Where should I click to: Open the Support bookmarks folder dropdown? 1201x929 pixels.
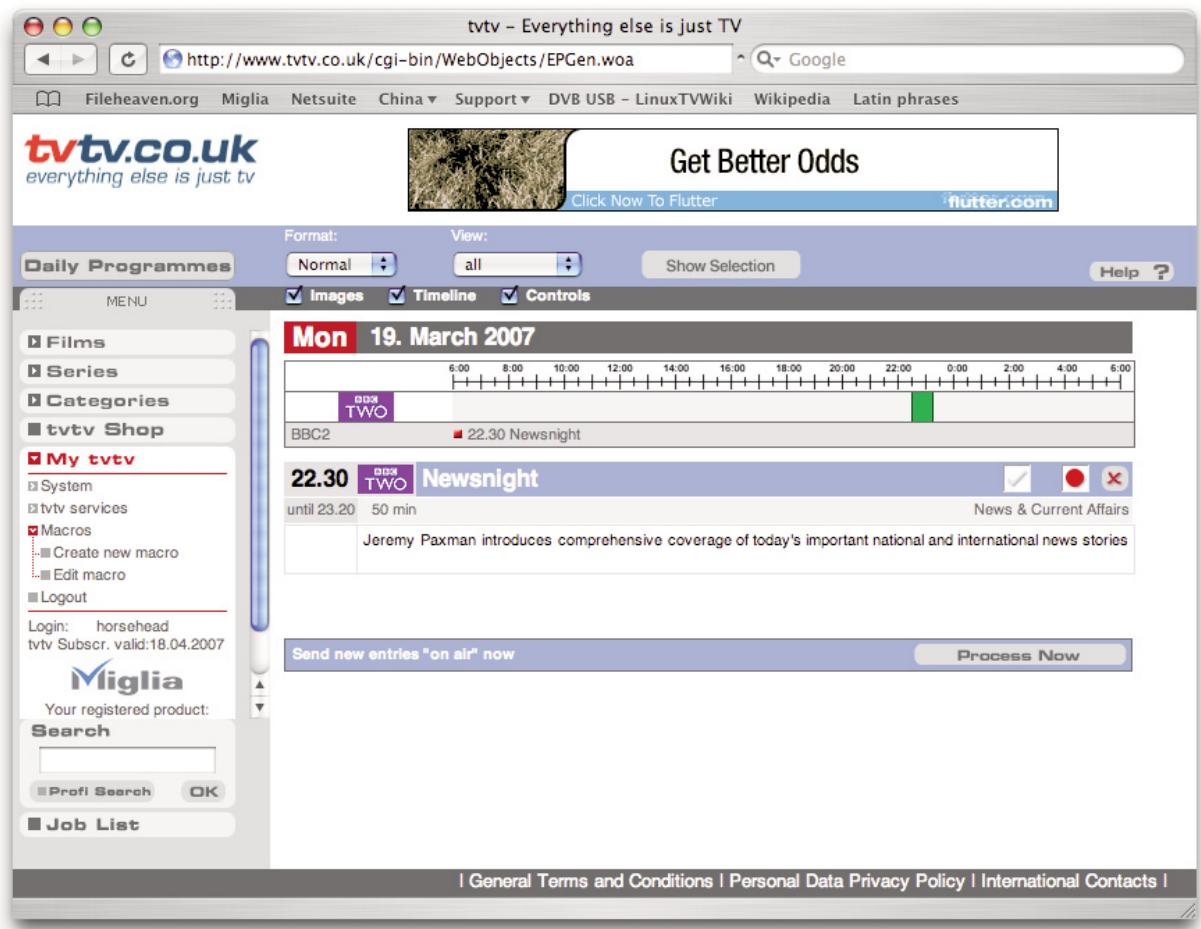pyautogui.click(x=492, y=99)
